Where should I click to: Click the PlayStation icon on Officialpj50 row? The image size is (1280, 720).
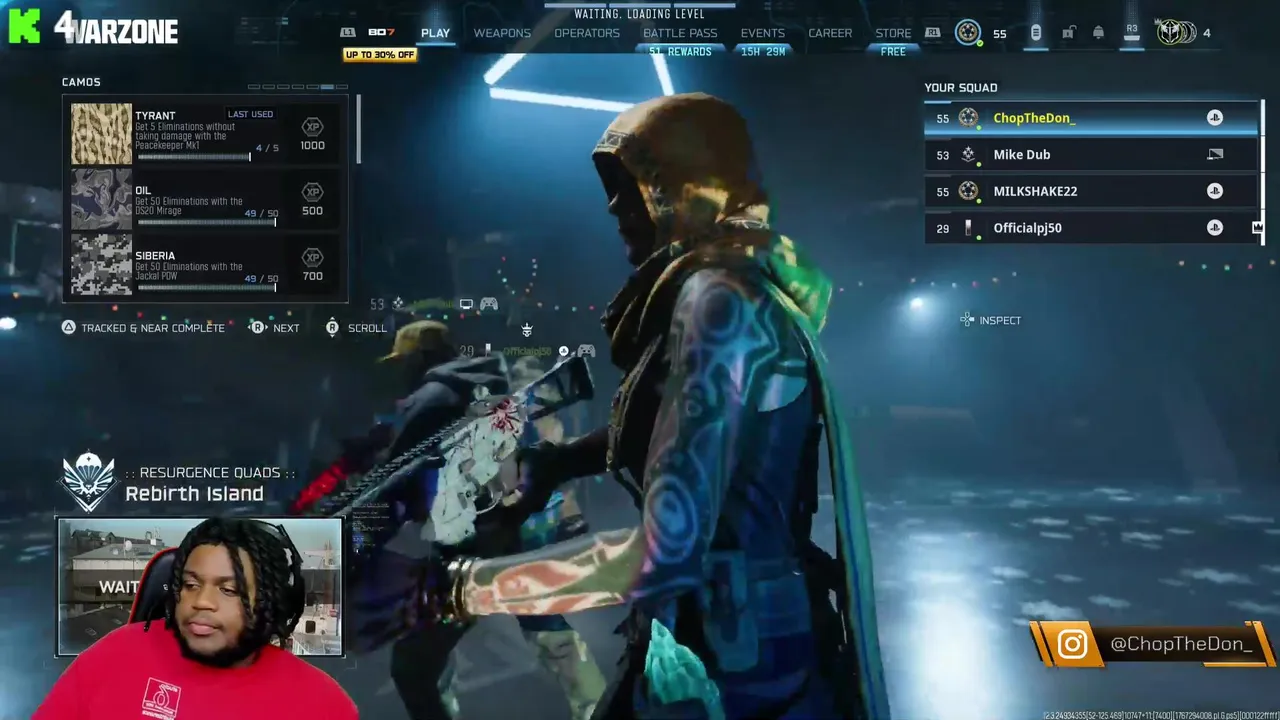click(1214, 228)
